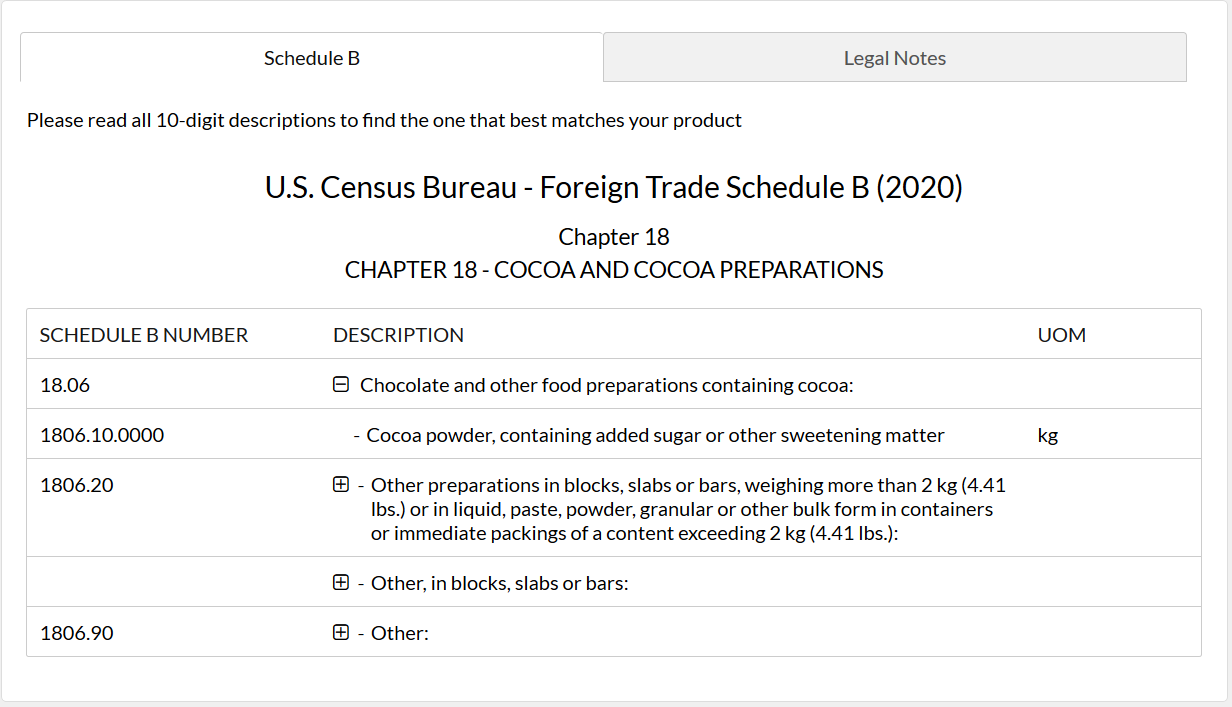The height and width of the screenshot is (707, 1232).
Task: Click the Chocolate and other food preparations text
Action: point(606,385)
